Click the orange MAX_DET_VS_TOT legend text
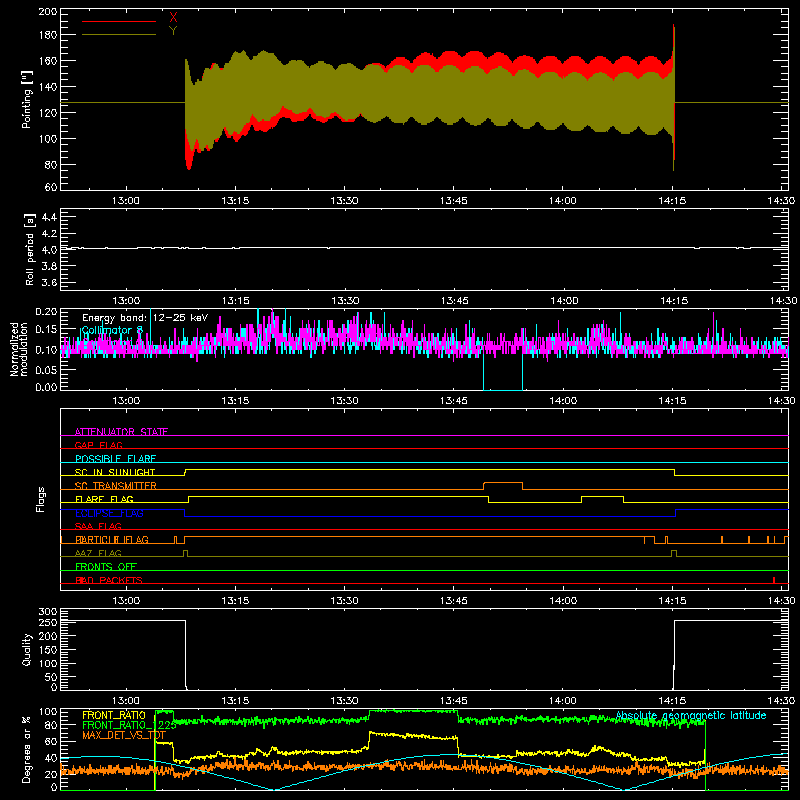Image resolution: width=800 pixels, height=800 pixels. pos(124,735)
